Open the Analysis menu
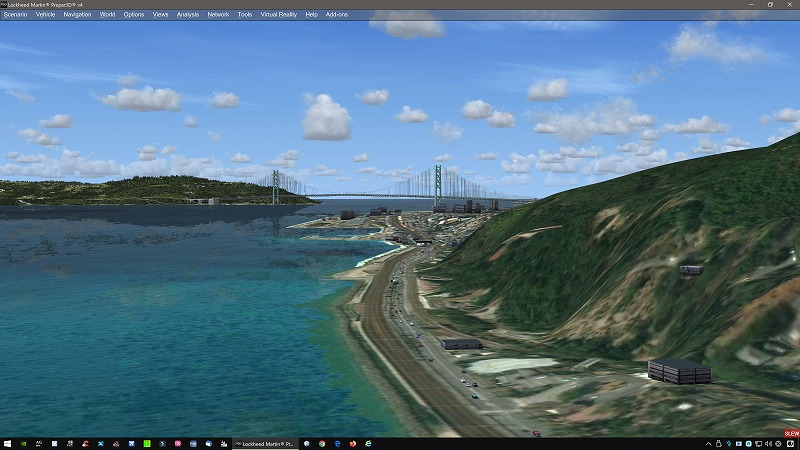The image size is (800, 450). (188, 15)
